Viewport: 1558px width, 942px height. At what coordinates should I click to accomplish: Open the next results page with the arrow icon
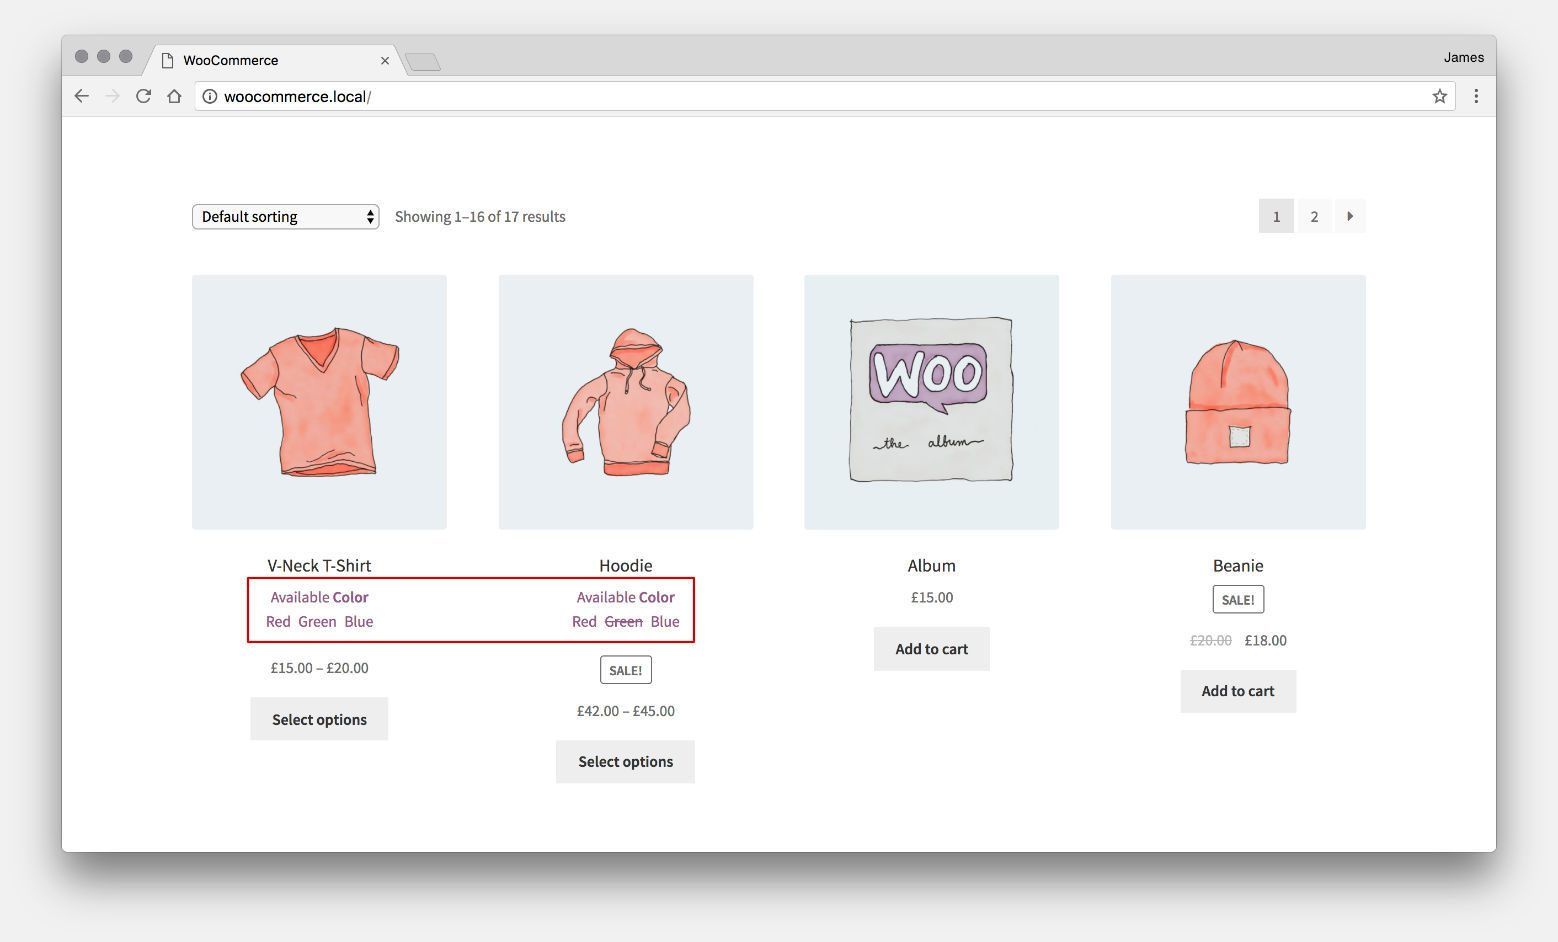1350,216
